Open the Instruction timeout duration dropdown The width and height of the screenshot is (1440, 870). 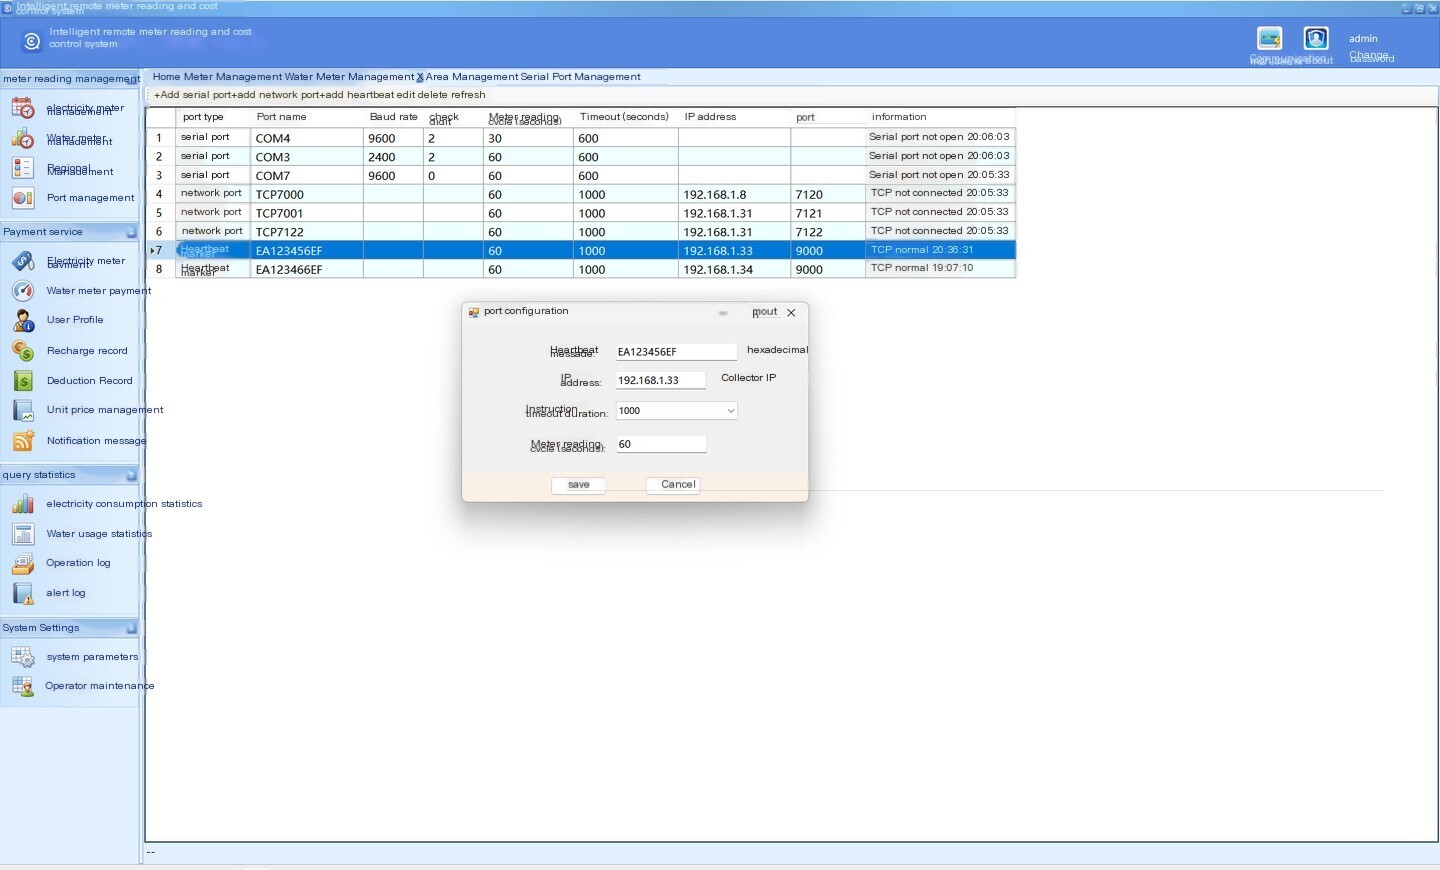pyautogui.click(x=731, y=411)
